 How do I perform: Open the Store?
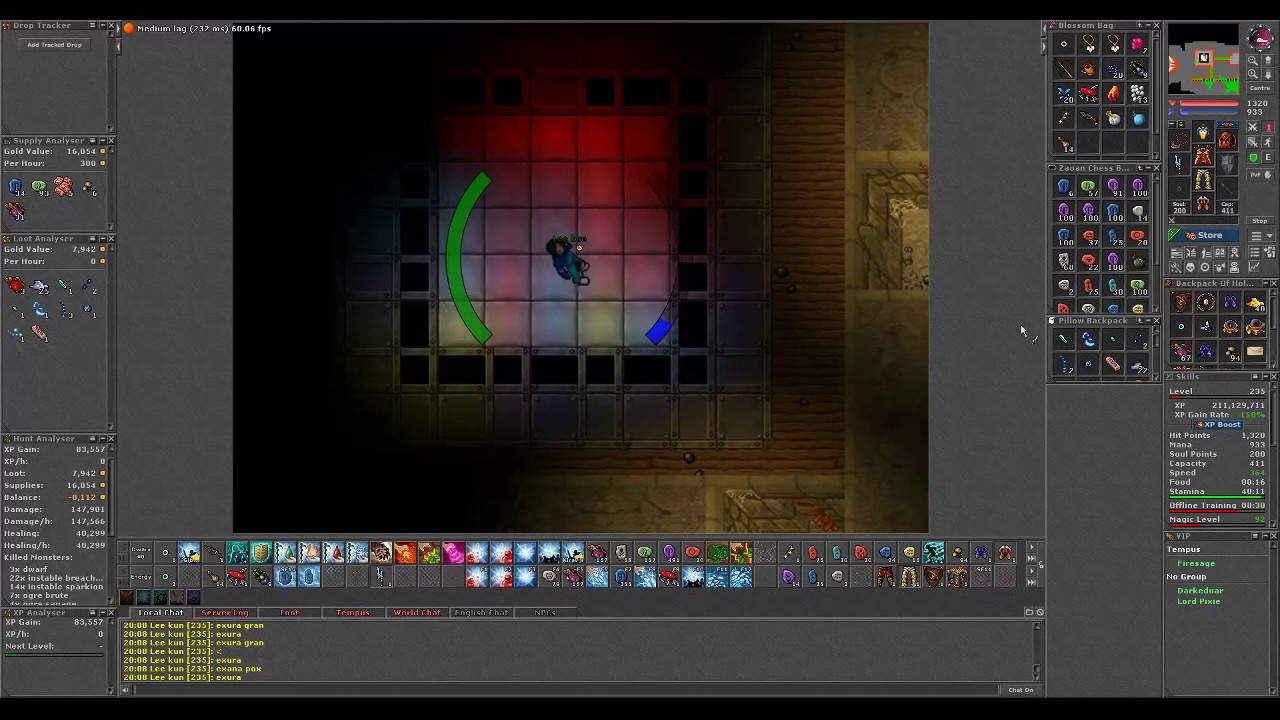pyautogui.click(x=1203, y=235)
